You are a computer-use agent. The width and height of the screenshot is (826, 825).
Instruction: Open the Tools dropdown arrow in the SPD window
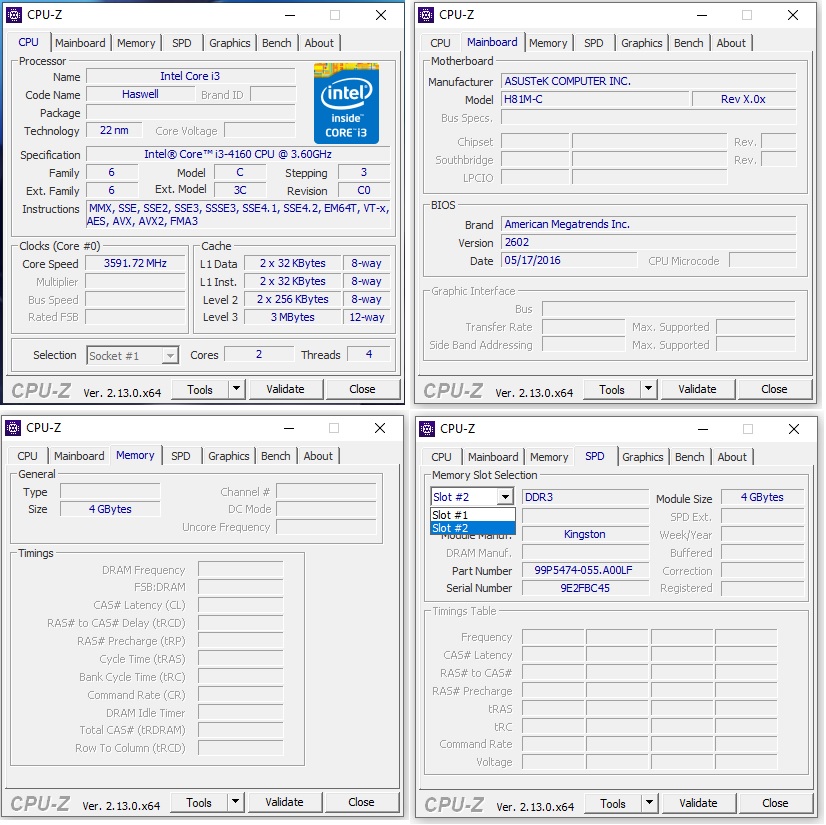coord(650,803)
